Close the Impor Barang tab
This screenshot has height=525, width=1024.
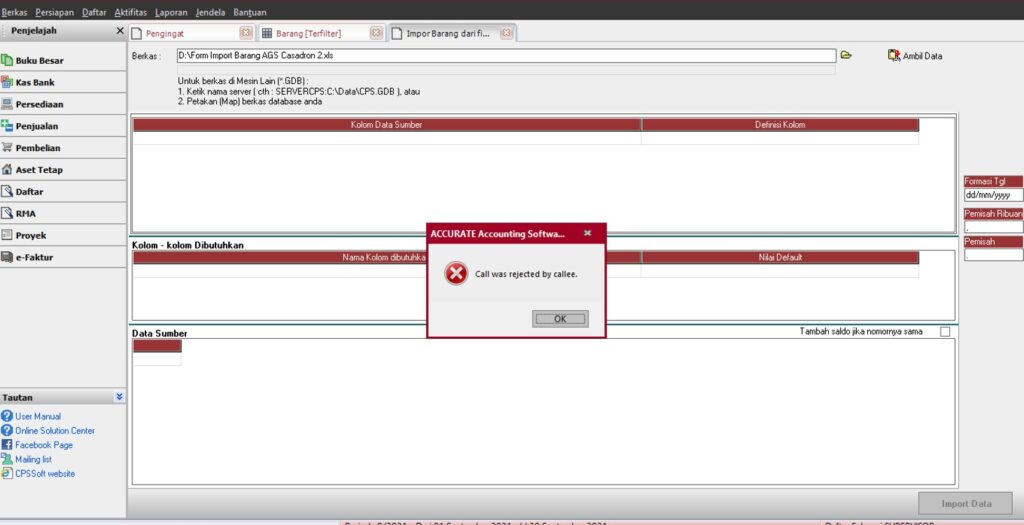pos(506,33)
